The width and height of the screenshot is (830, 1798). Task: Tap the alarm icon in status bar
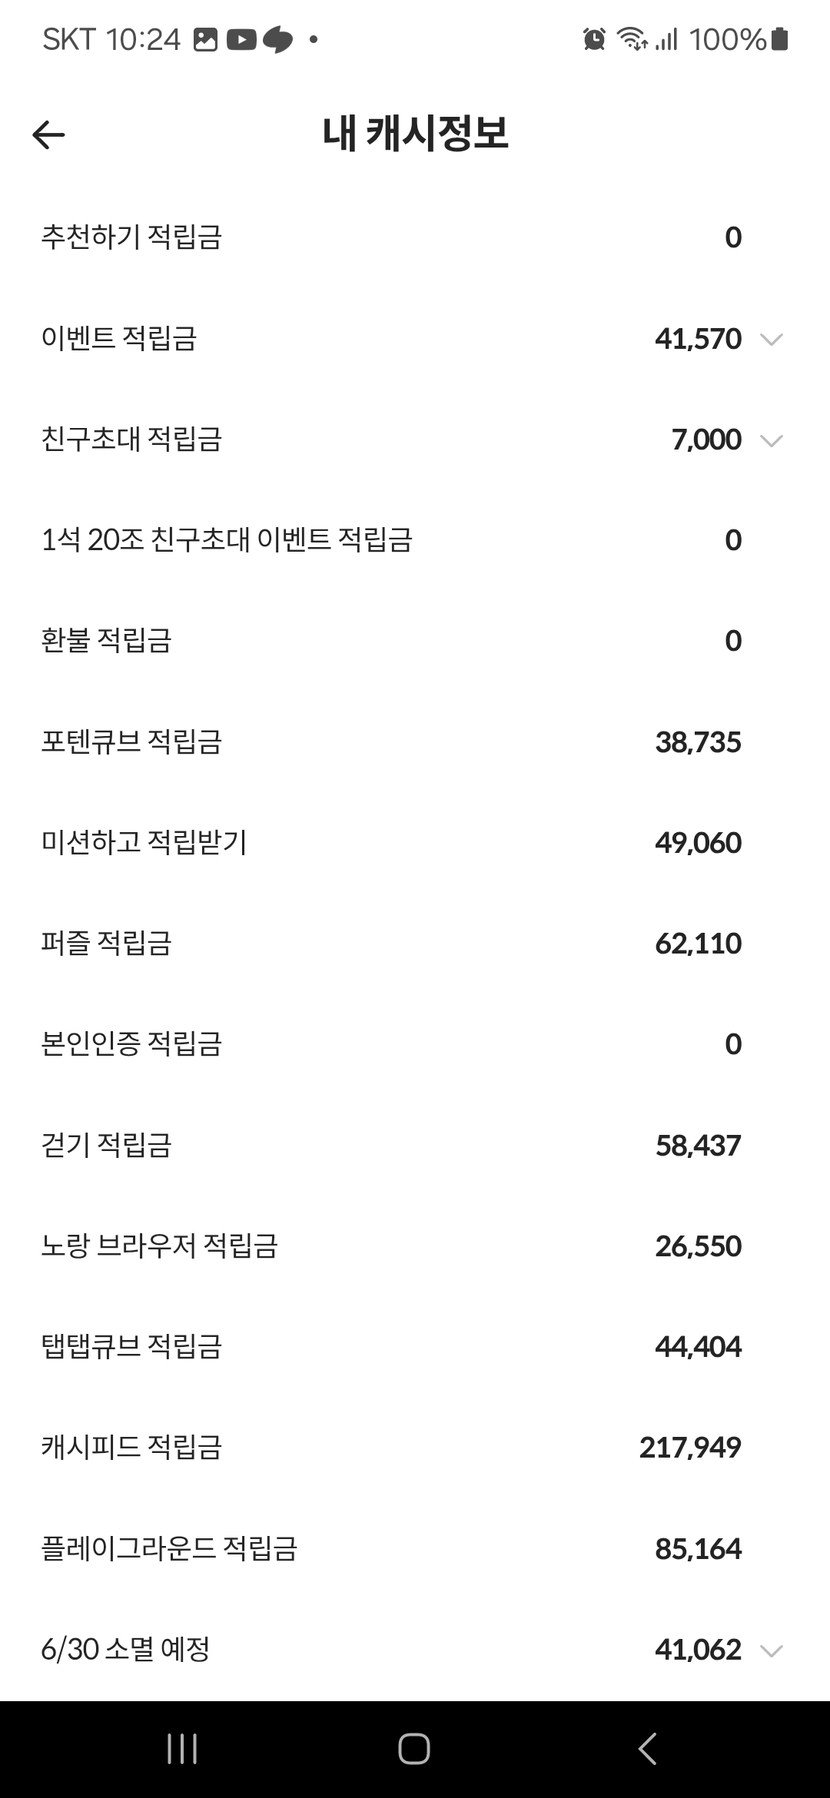click(594, 39)
